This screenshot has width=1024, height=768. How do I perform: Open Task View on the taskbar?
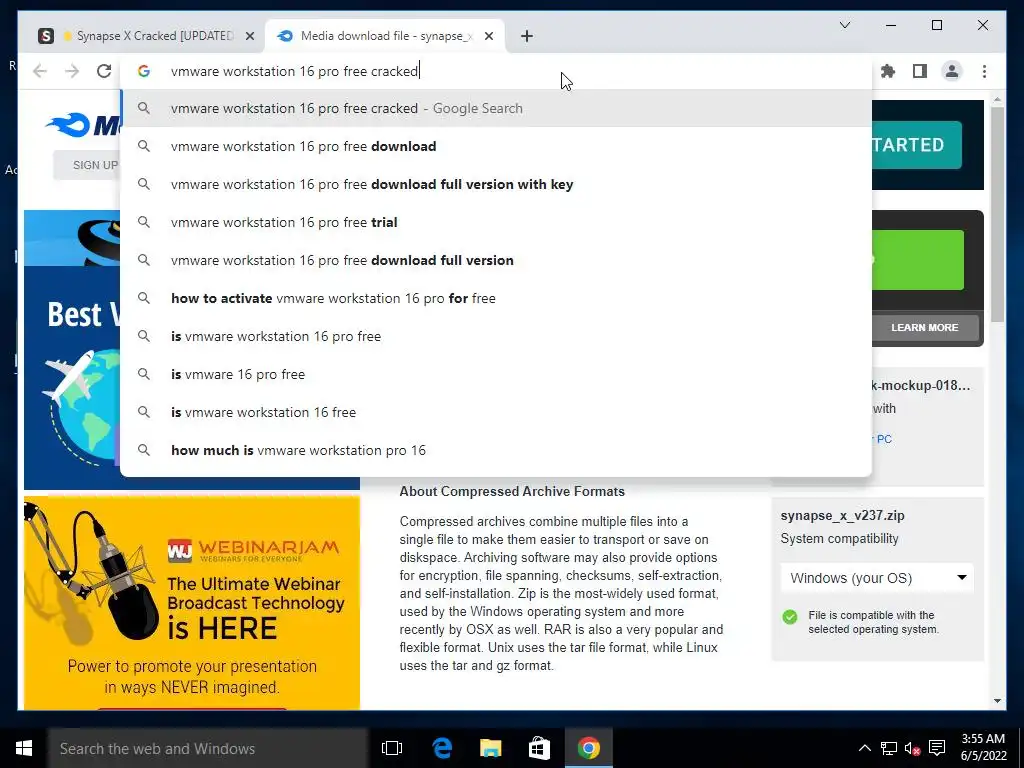click(392, 748)
